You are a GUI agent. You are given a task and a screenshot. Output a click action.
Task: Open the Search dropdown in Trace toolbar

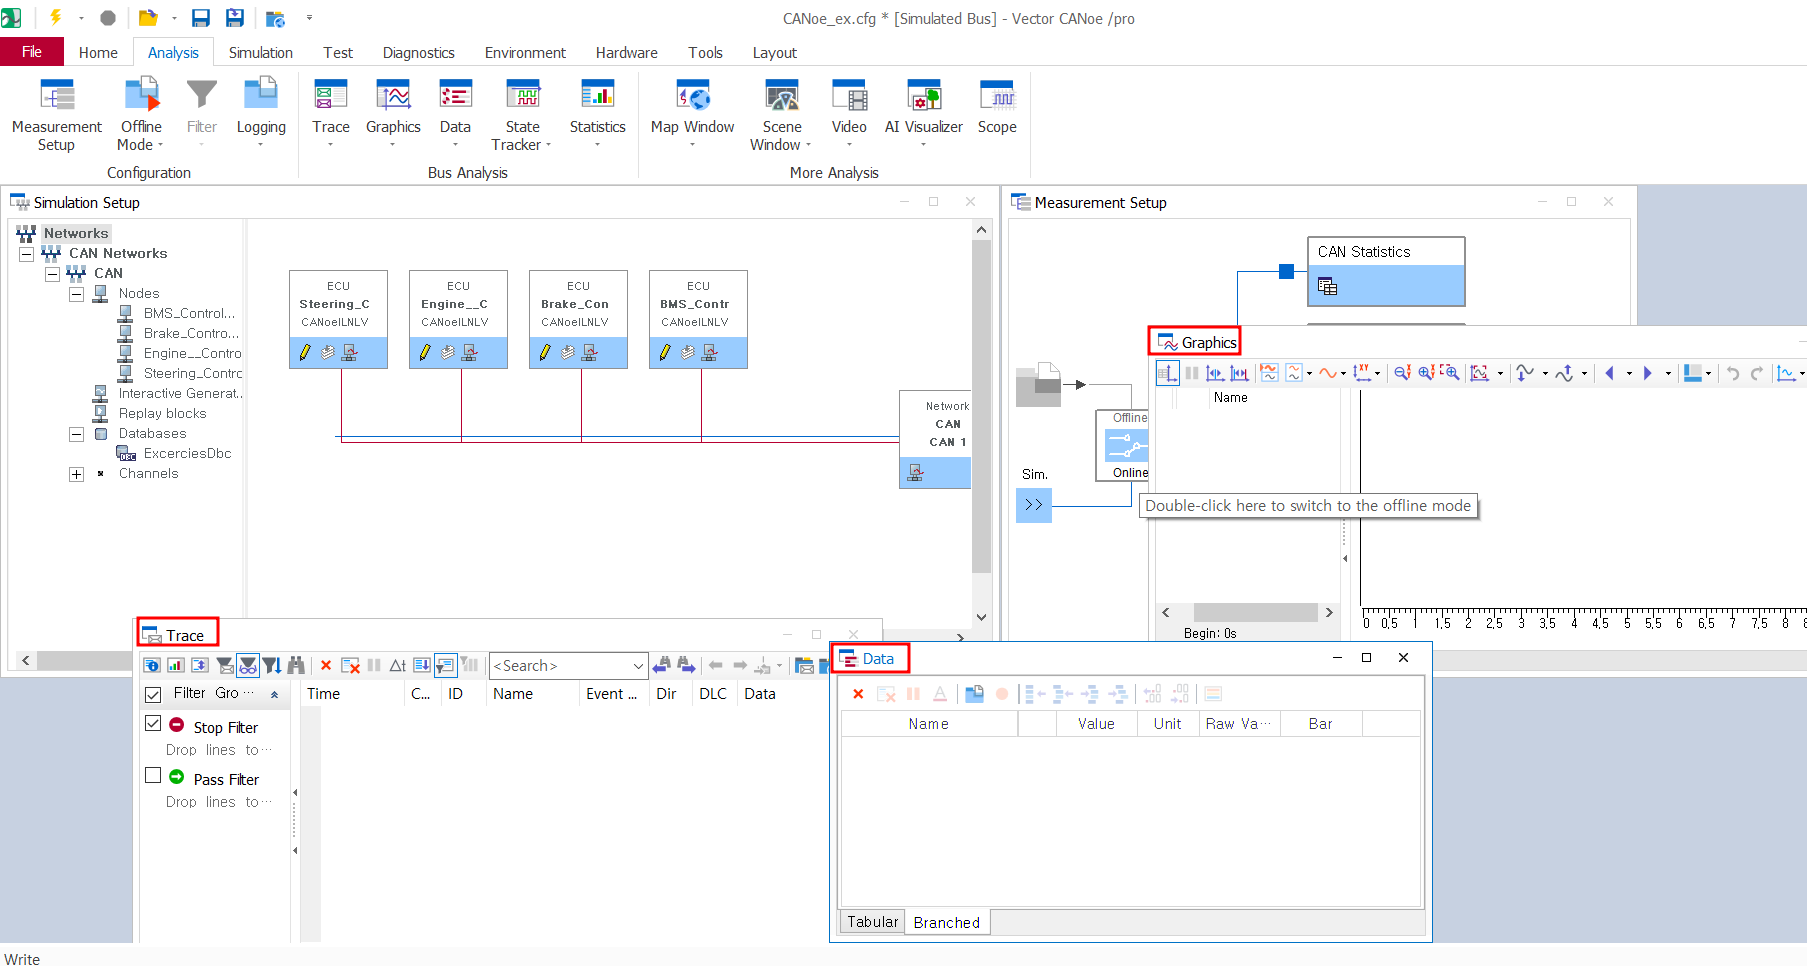click(x=638, y=666)
